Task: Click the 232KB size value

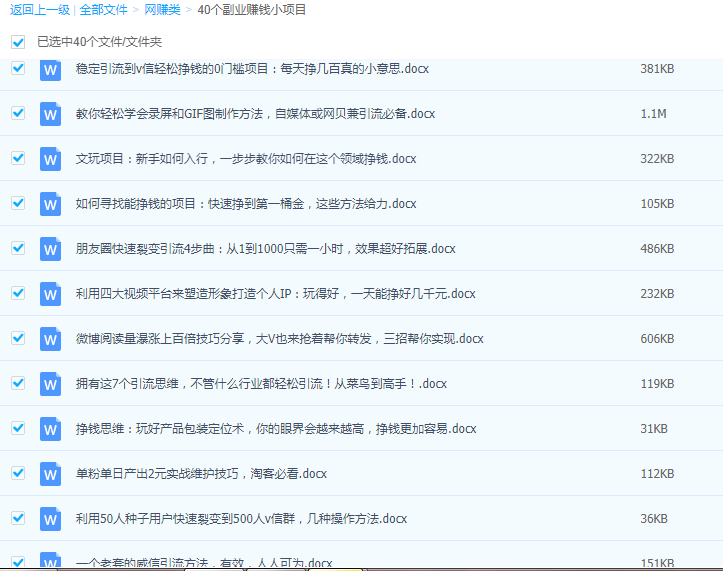Action: [657, 294]
